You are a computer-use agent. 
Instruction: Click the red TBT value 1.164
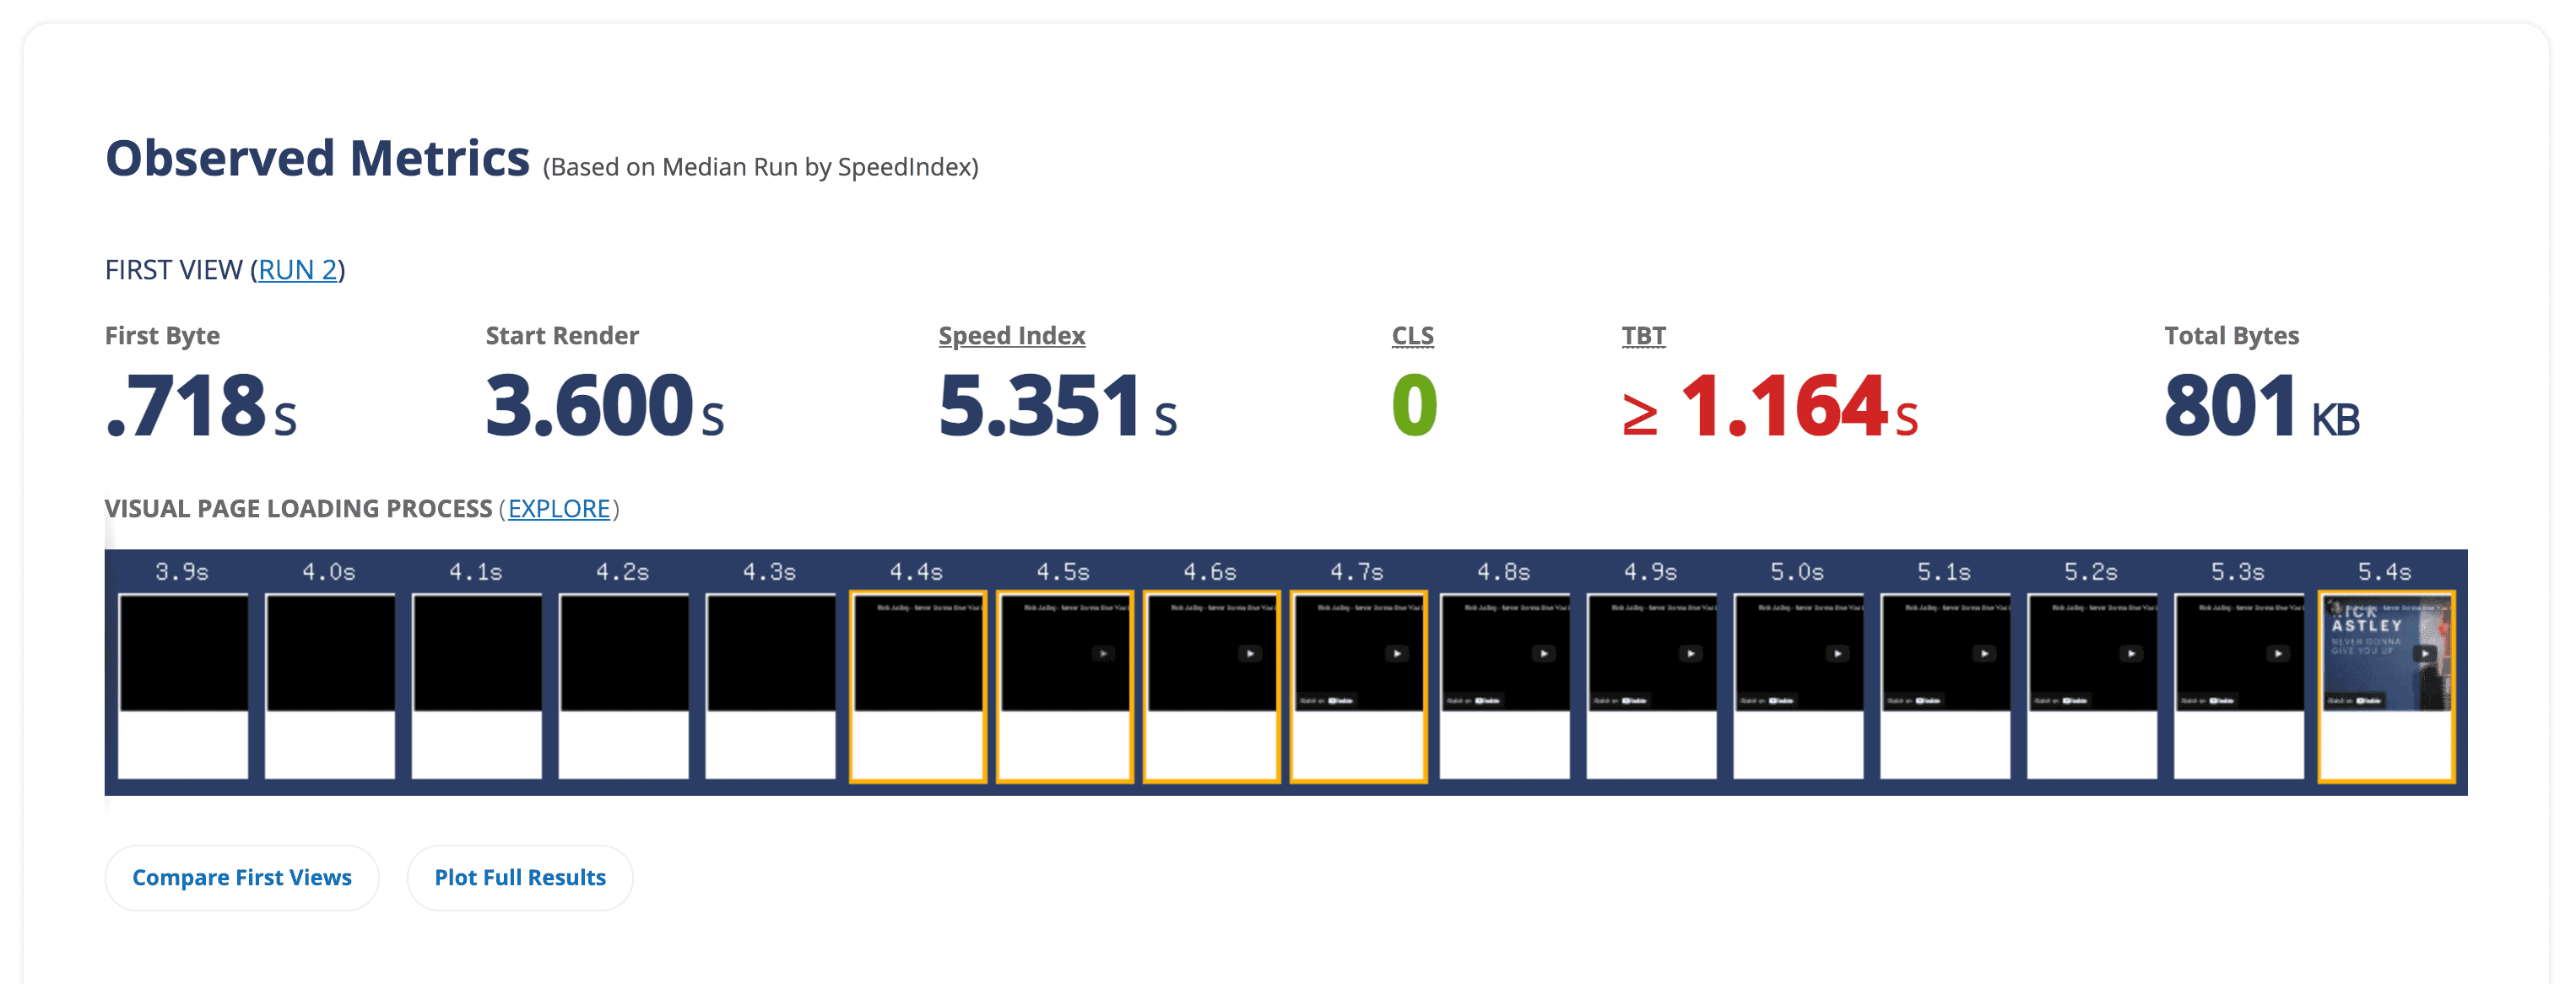1770,406
